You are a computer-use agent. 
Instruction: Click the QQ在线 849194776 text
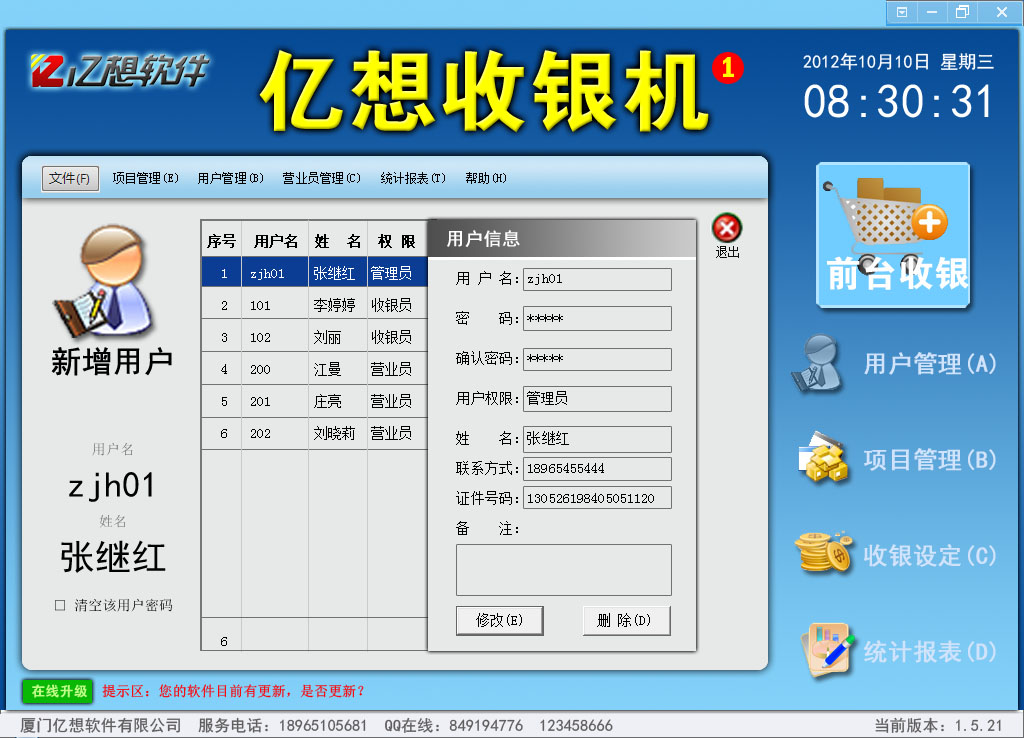tap(453, 726)
